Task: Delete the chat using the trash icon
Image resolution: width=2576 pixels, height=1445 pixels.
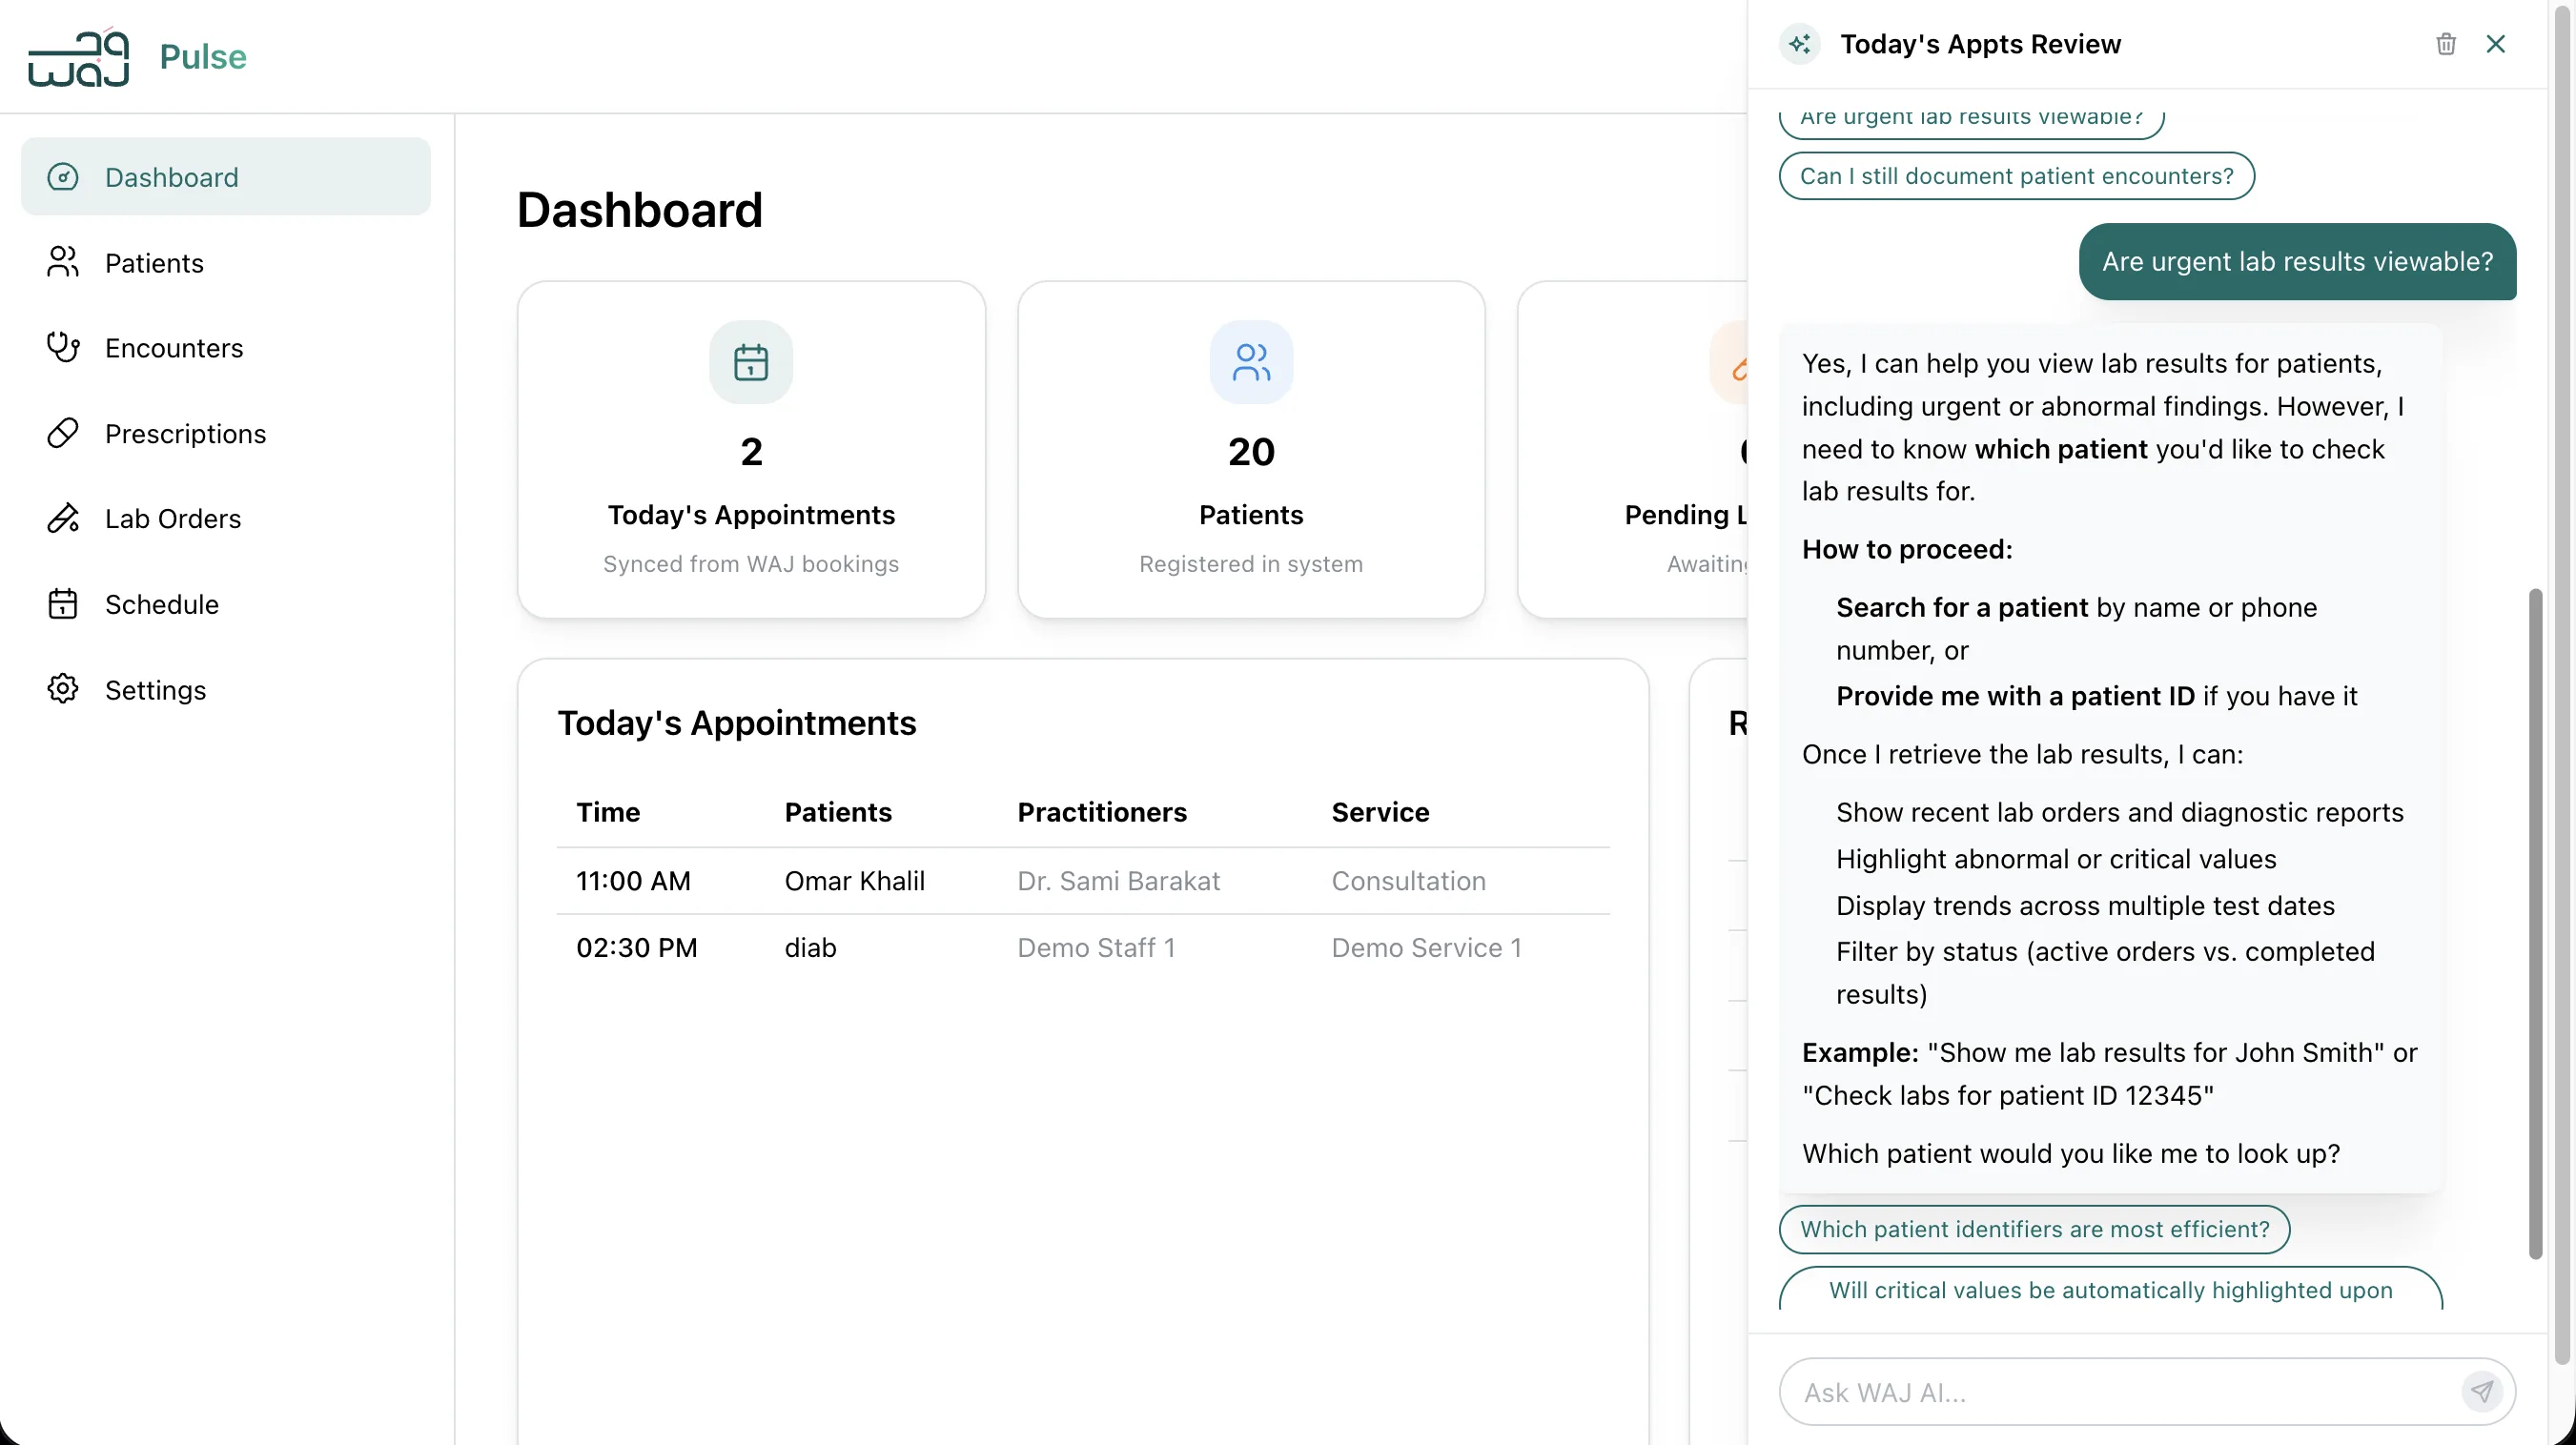Action: pos(2446,43)
